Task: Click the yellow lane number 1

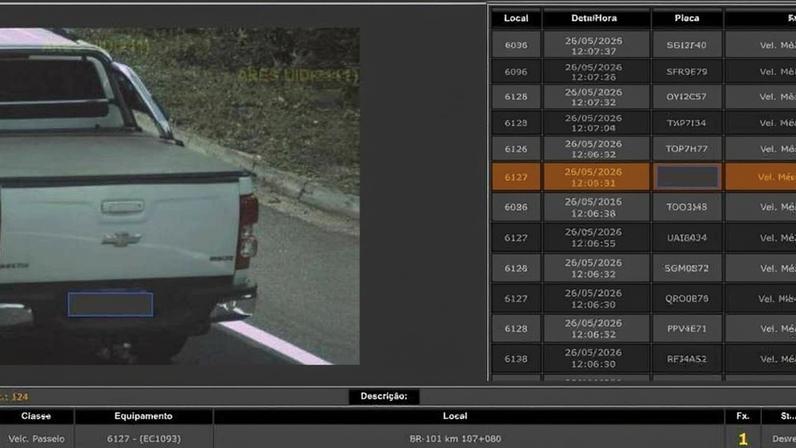Action: point(743,438)
